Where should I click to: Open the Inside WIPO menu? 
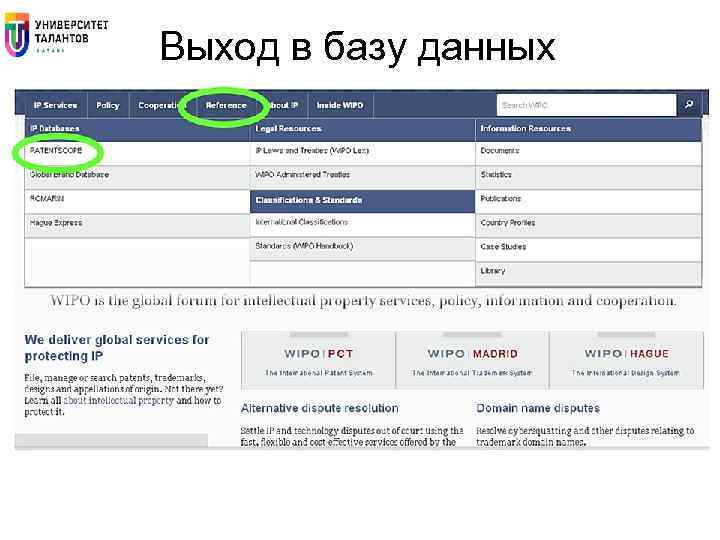click(340, 106)
